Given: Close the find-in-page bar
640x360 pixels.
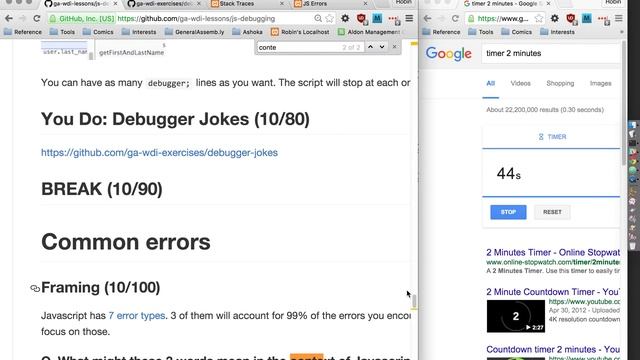Looking at the screenshot, I should point(394,47).
